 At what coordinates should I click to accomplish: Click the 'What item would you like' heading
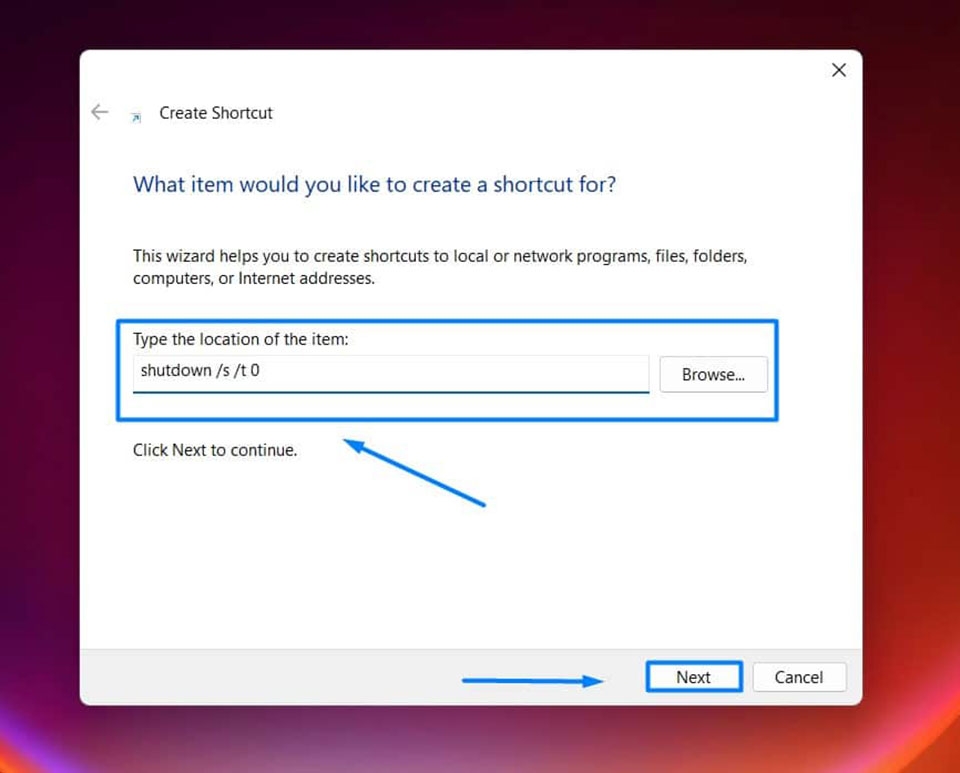coord(374,184)
